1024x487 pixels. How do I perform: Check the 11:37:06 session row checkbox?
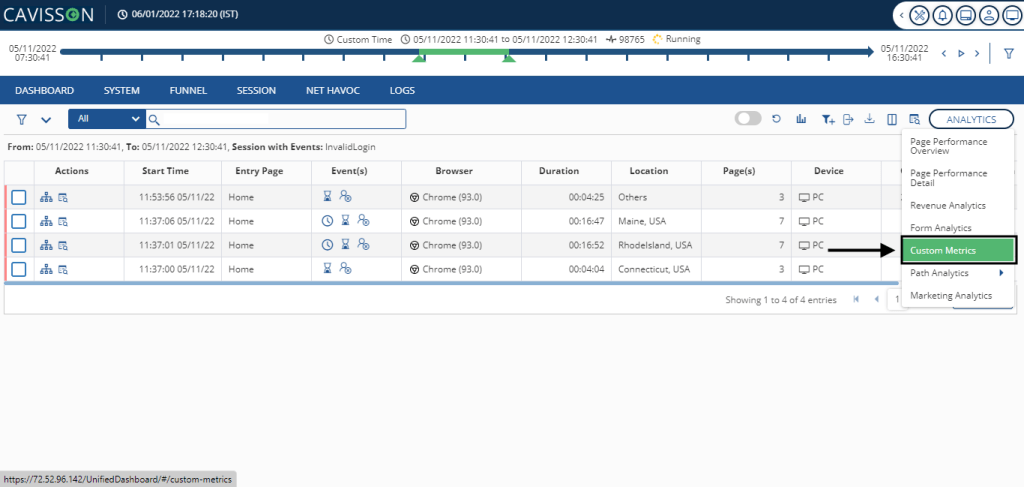point(18,221)
